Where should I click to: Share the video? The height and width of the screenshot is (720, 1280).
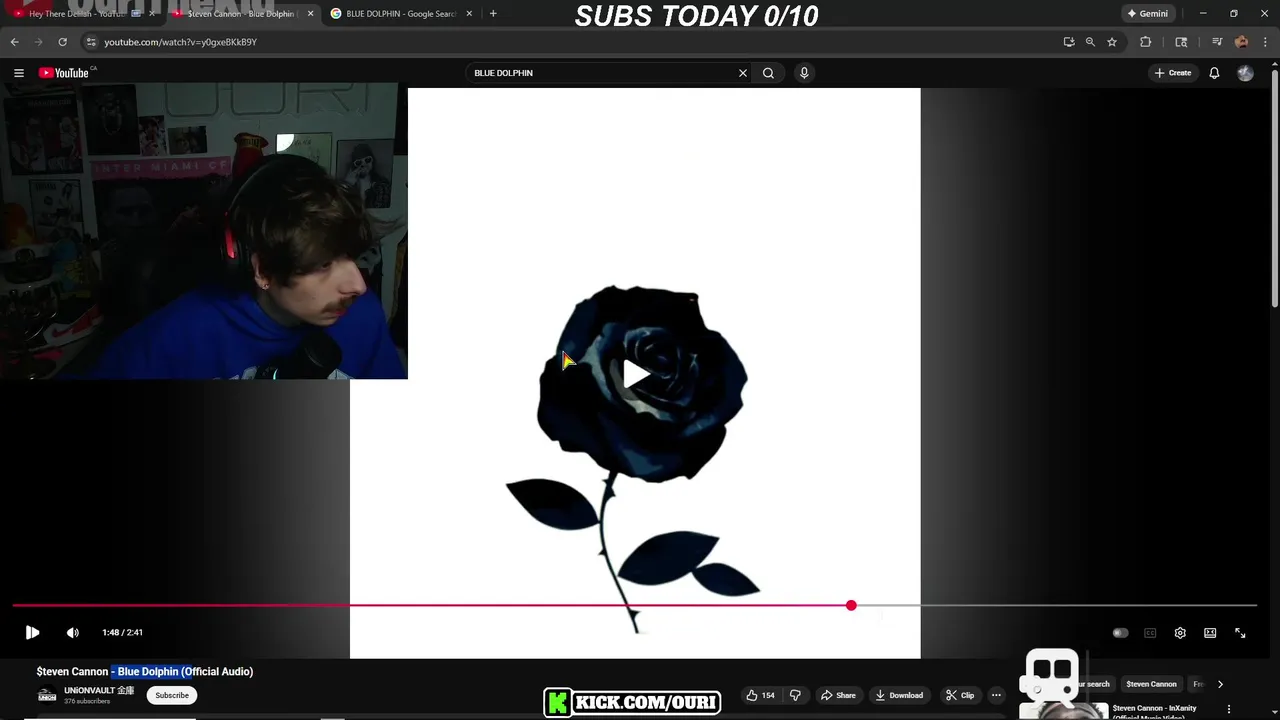click(x=838, y=695)
